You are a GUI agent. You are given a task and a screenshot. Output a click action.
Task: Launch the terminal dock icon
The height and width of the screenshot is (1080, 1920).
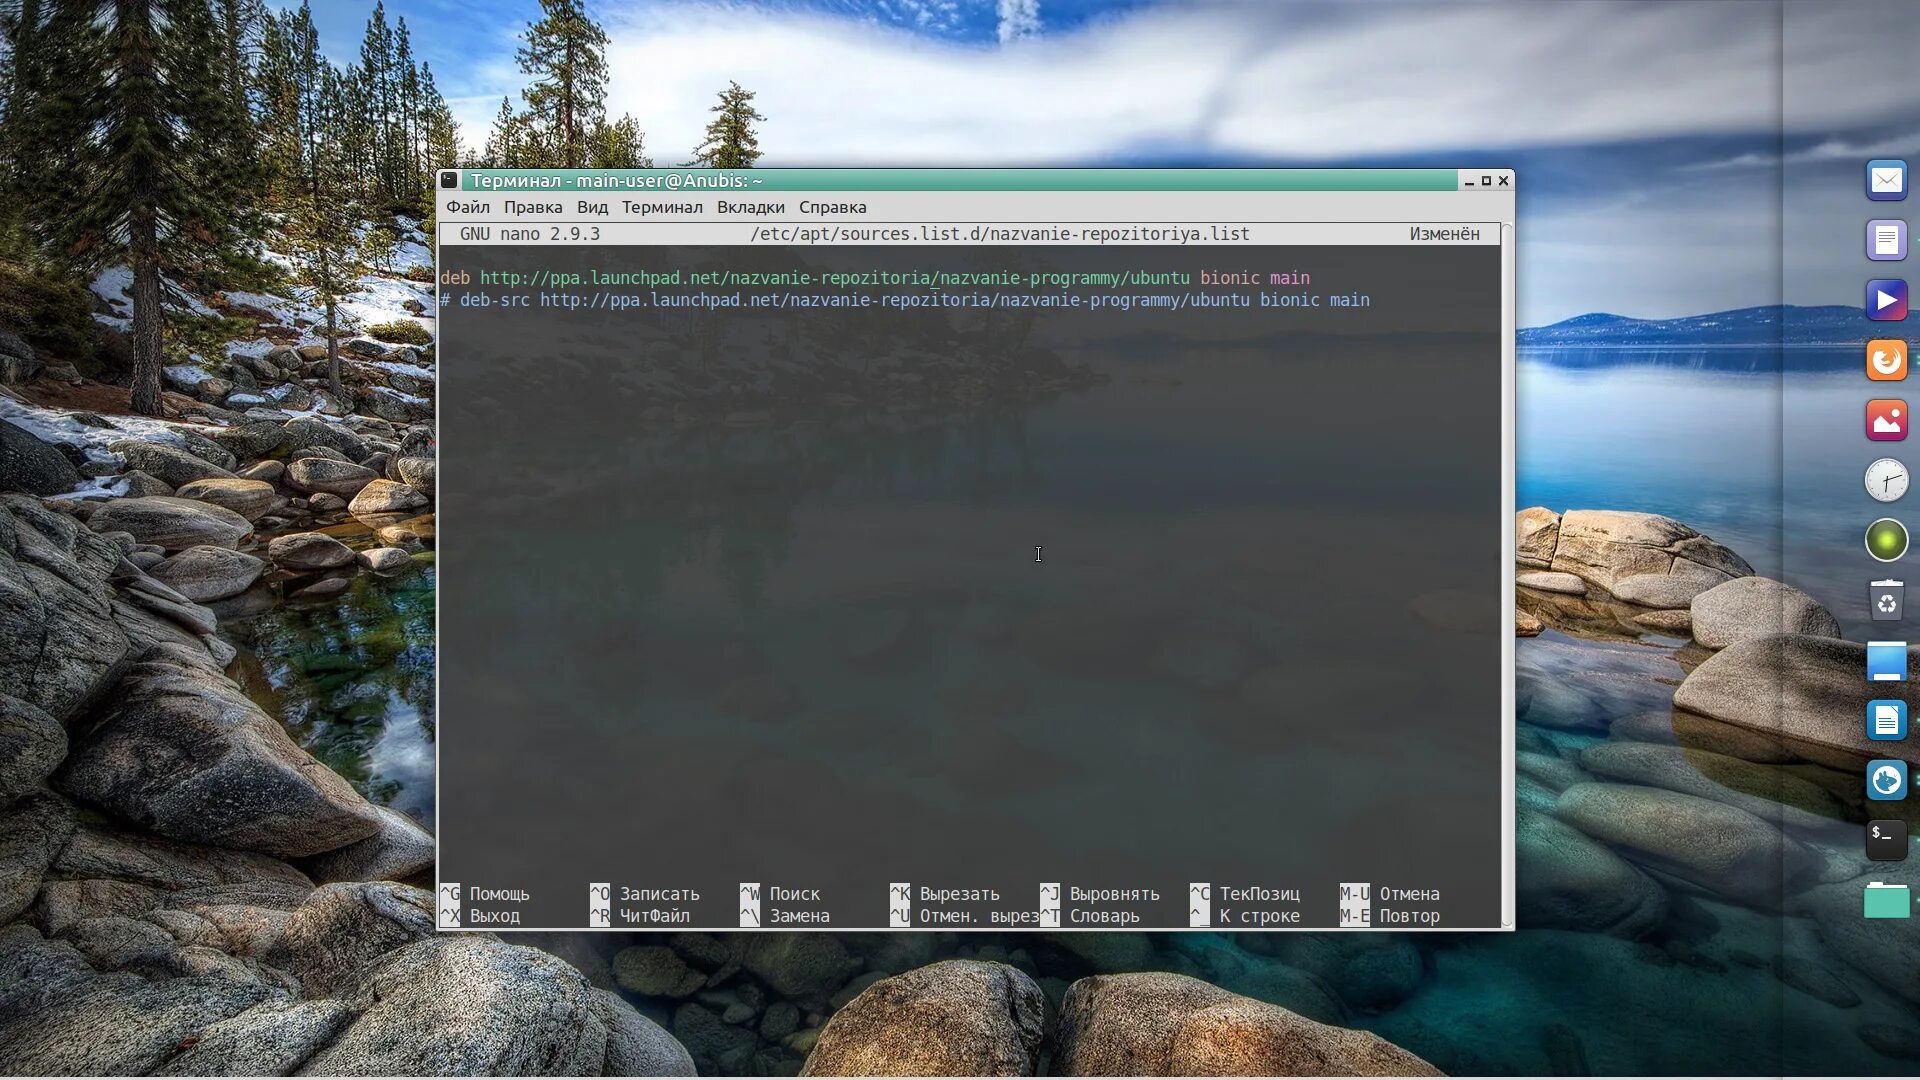(x=1886, y=840)
